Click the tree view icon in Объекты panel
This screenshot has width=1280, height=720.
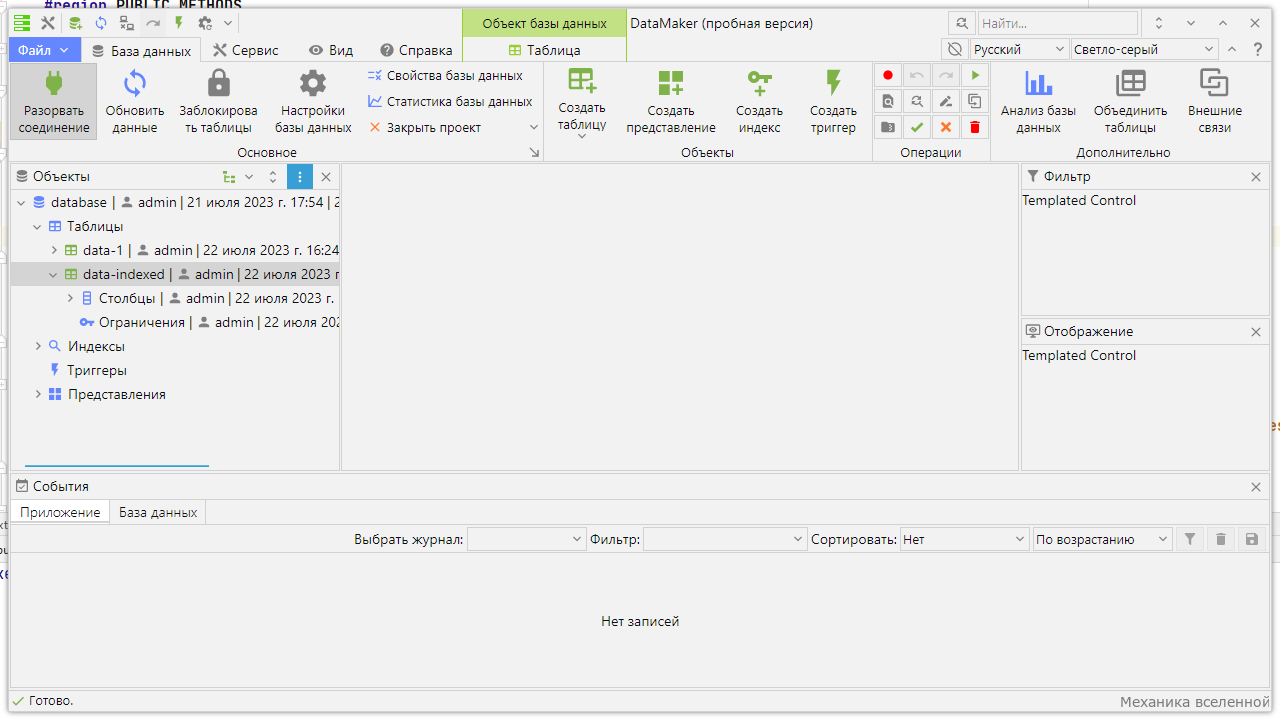pos(229,177)
